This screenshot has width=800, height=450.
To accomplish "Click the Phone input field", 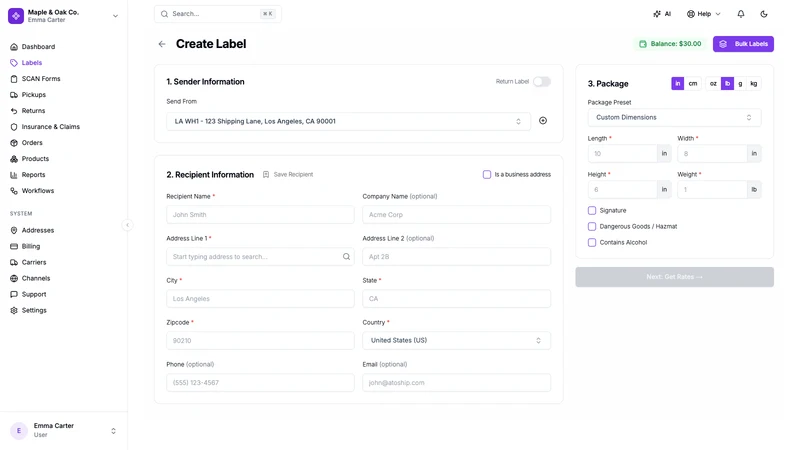I will coord(260,383).
